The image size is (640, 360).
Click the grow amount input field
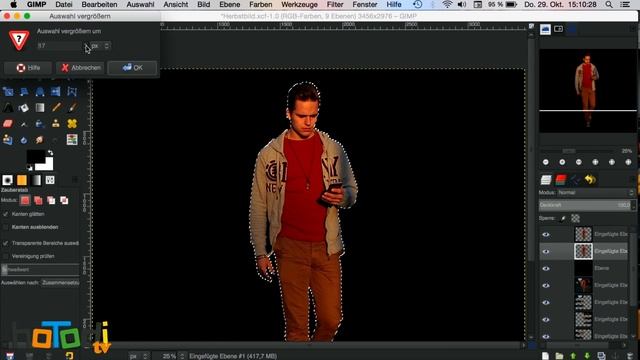click(60, 46)
